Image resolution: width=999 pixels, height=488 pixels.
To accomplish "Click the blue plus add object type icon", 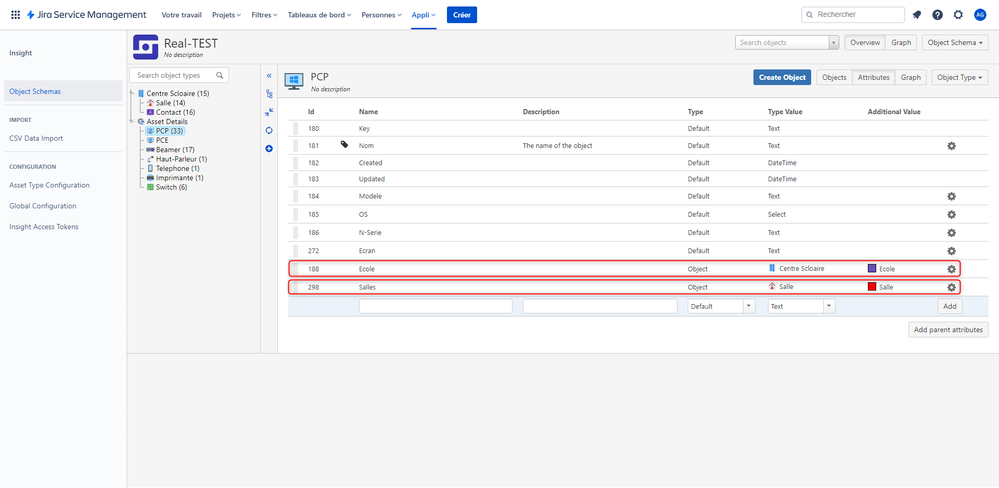I will click(x=269, y=148).
